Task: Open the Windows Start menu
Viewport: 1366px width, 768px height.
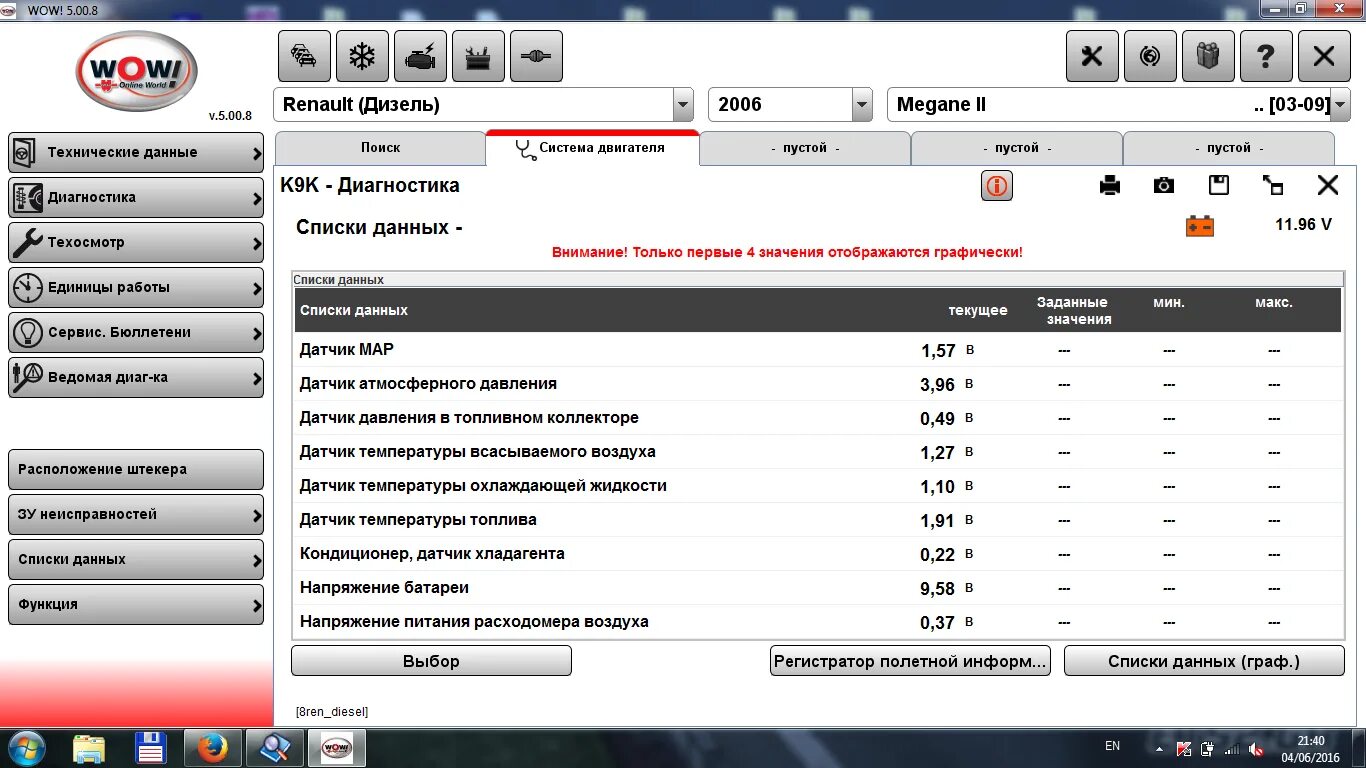Action: (27, 748)
